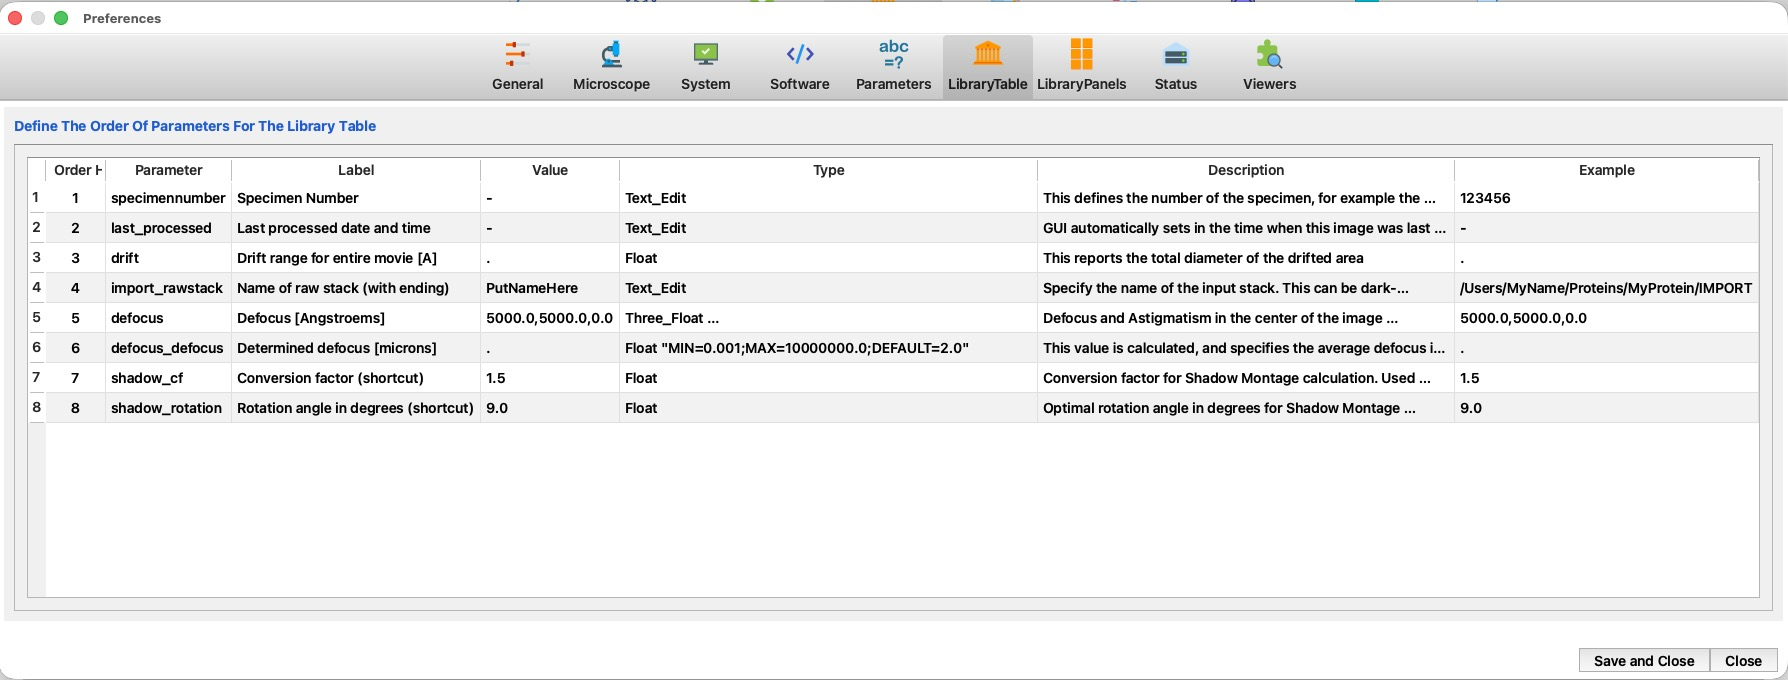
Task: Click description 'Defocus and Astigmatism in the center'
Action: (1246, 318)
